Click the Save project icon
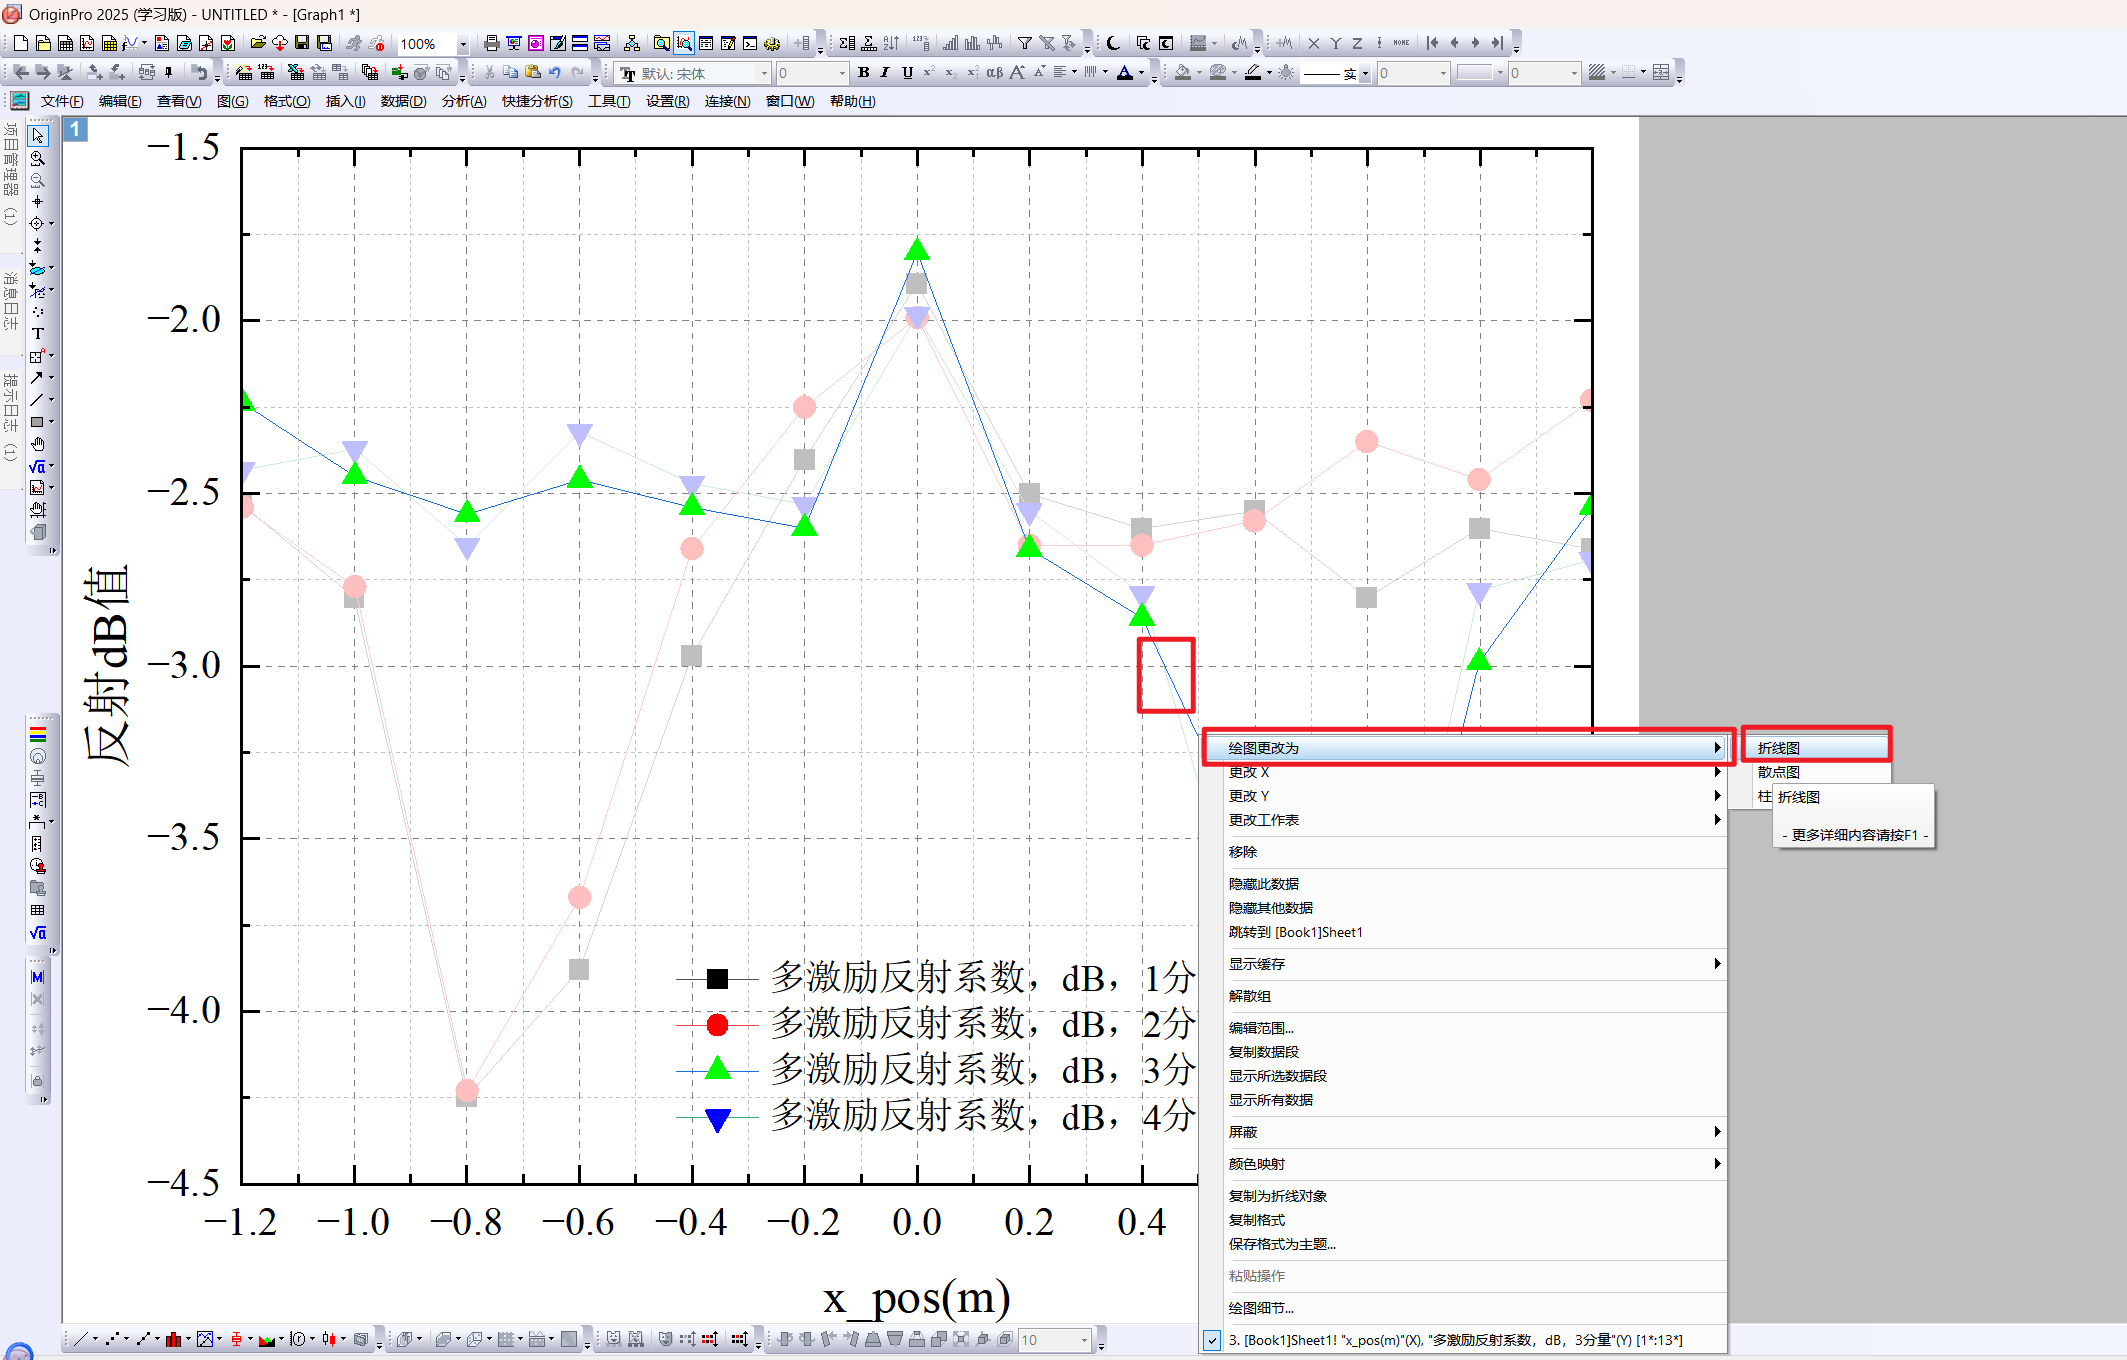The width and height of the screenshot is (2127, 1360). tap(302, 43)
